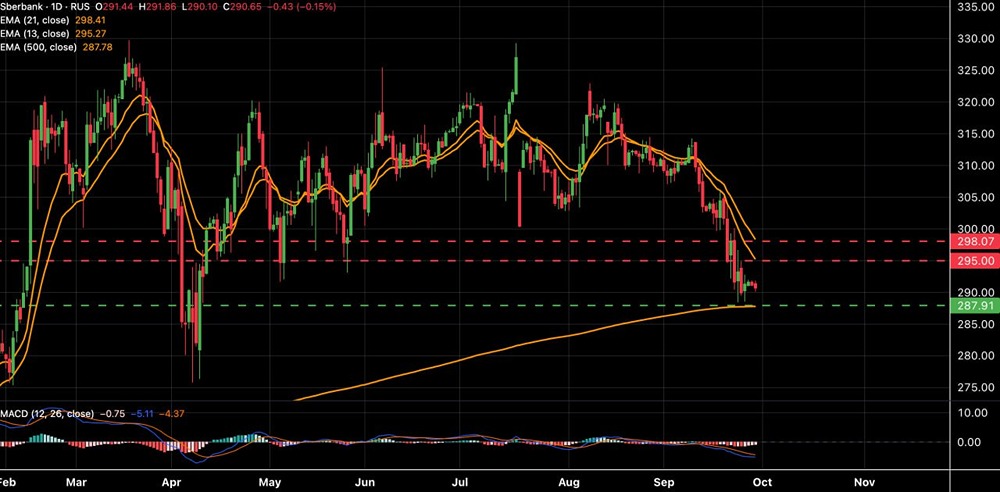The width and height of the screenshot is (1000, 492).
Task: Click the 285.00 price axis value
Action: (x=976, y=324)
